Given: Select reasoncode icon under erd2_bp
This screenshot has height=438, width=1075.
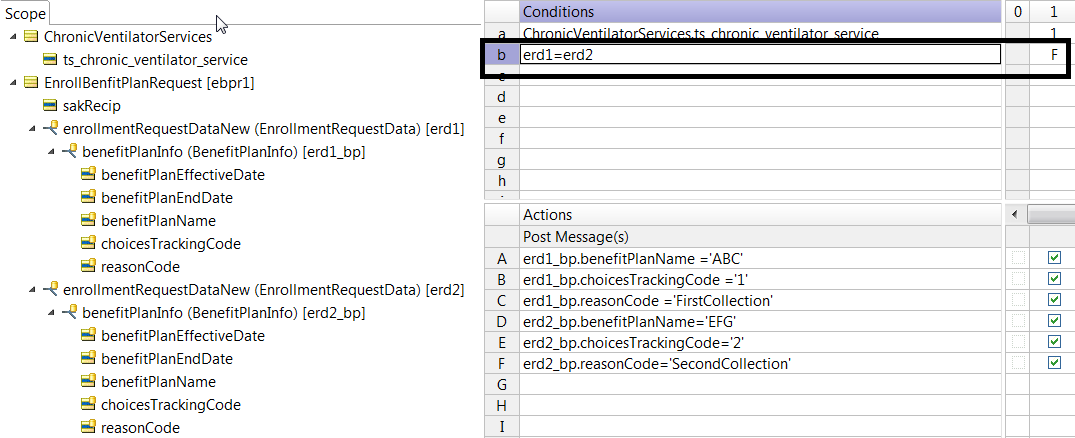Looking at the screenshot, I should pyautogui.click(x=88, y=428).
